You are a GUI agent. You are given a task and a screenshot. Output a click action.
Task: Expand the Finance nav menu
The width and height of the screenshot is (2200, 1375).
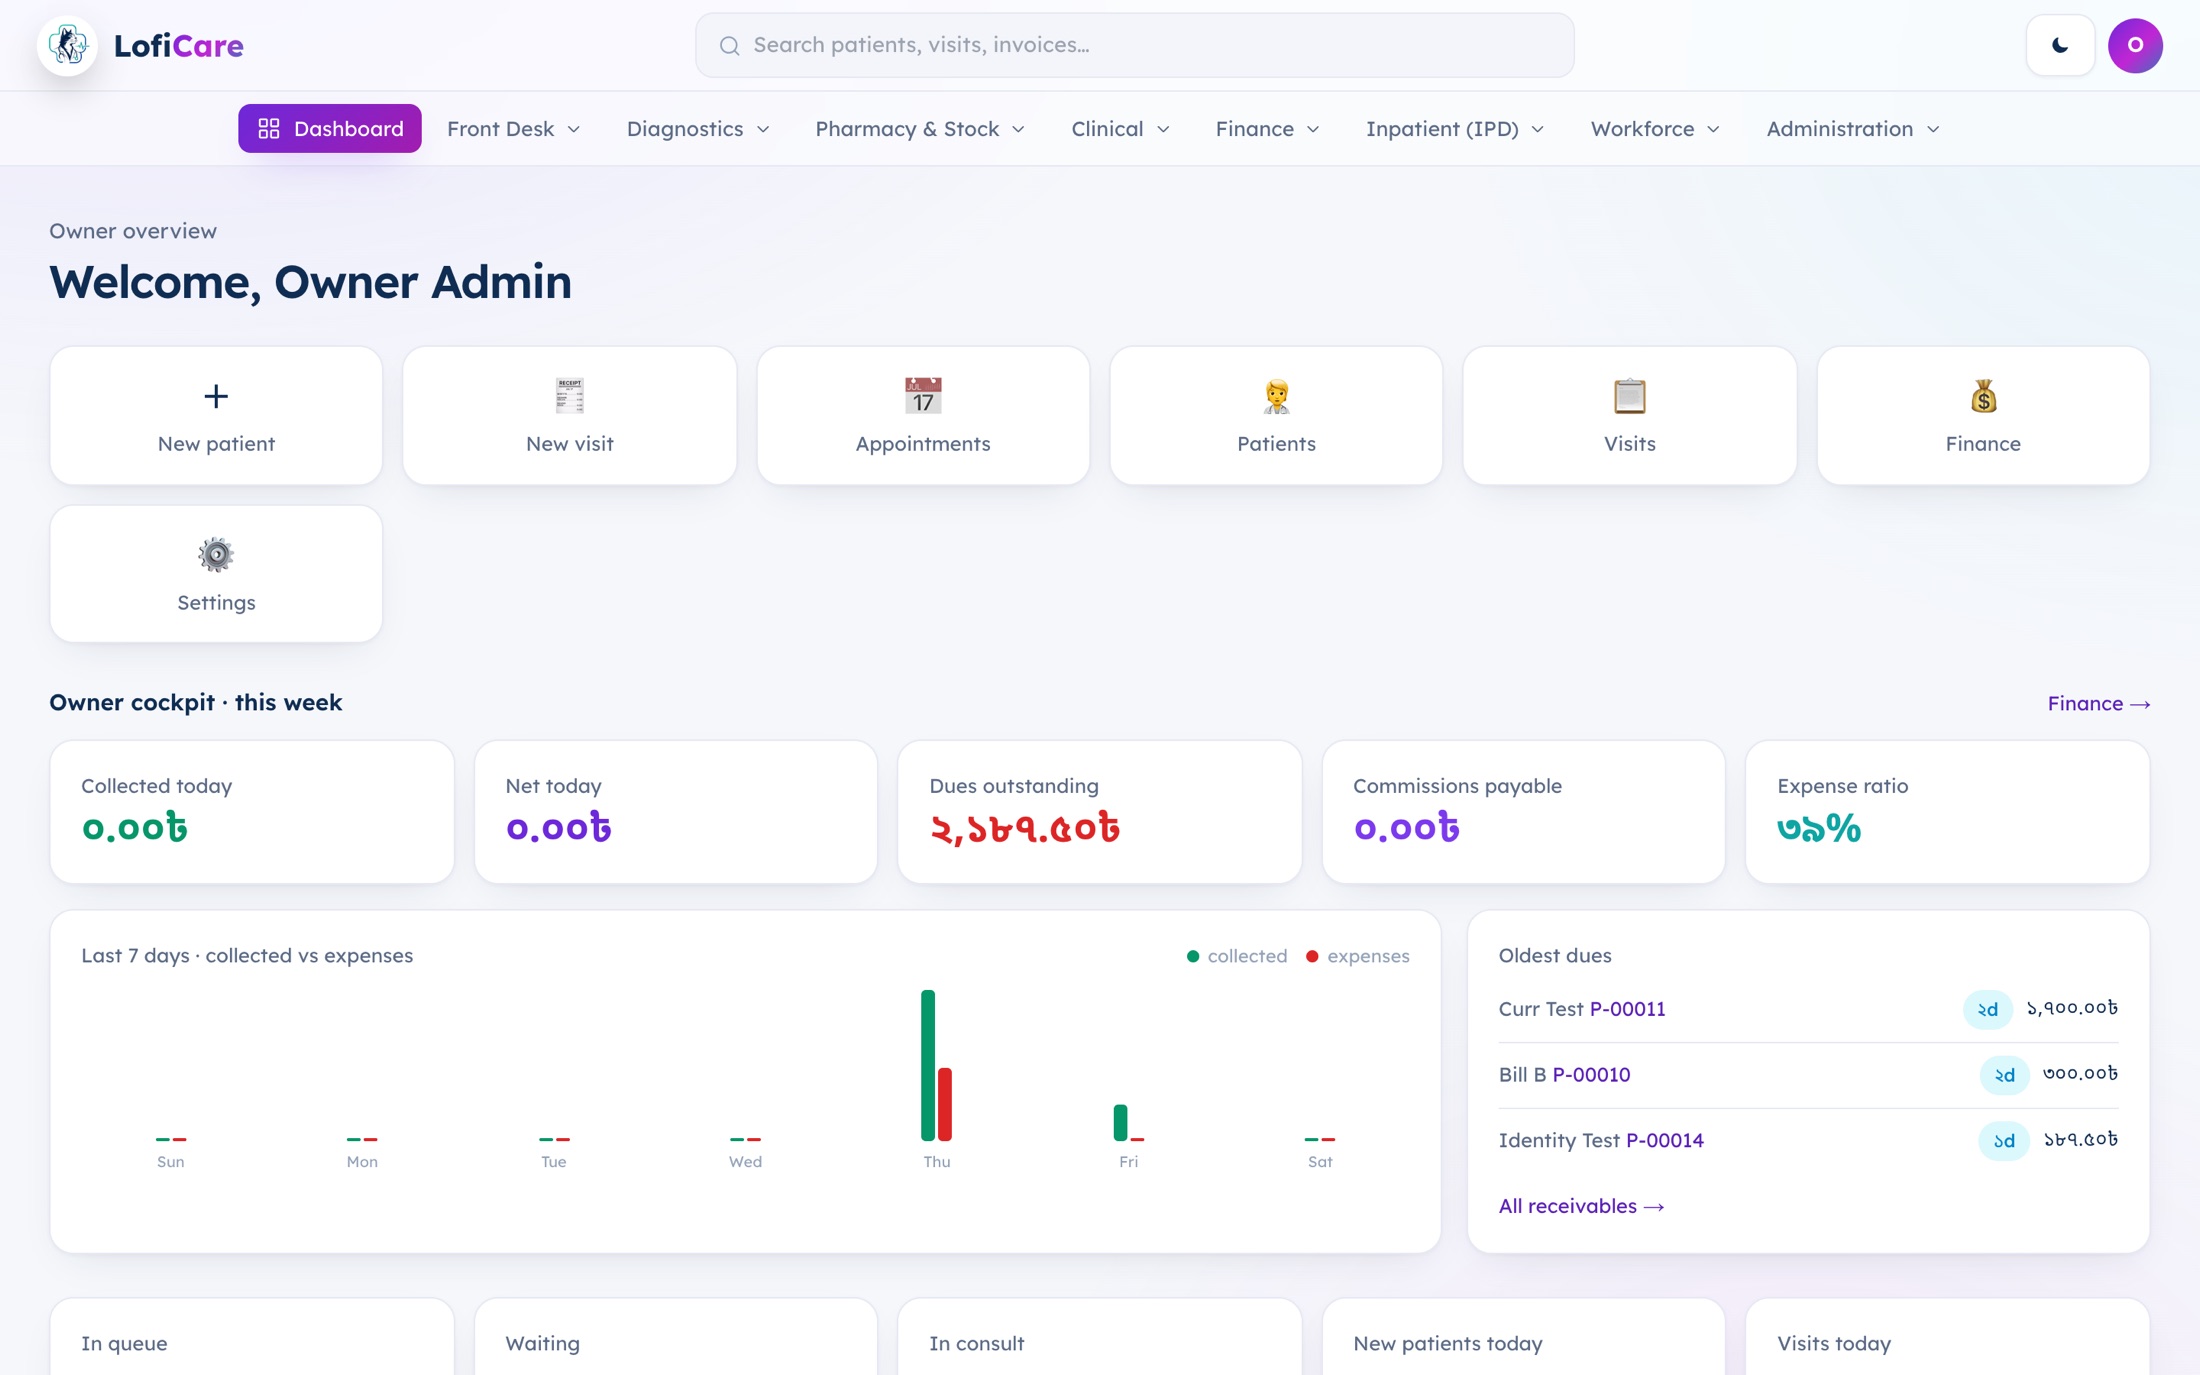point(1267,128)
